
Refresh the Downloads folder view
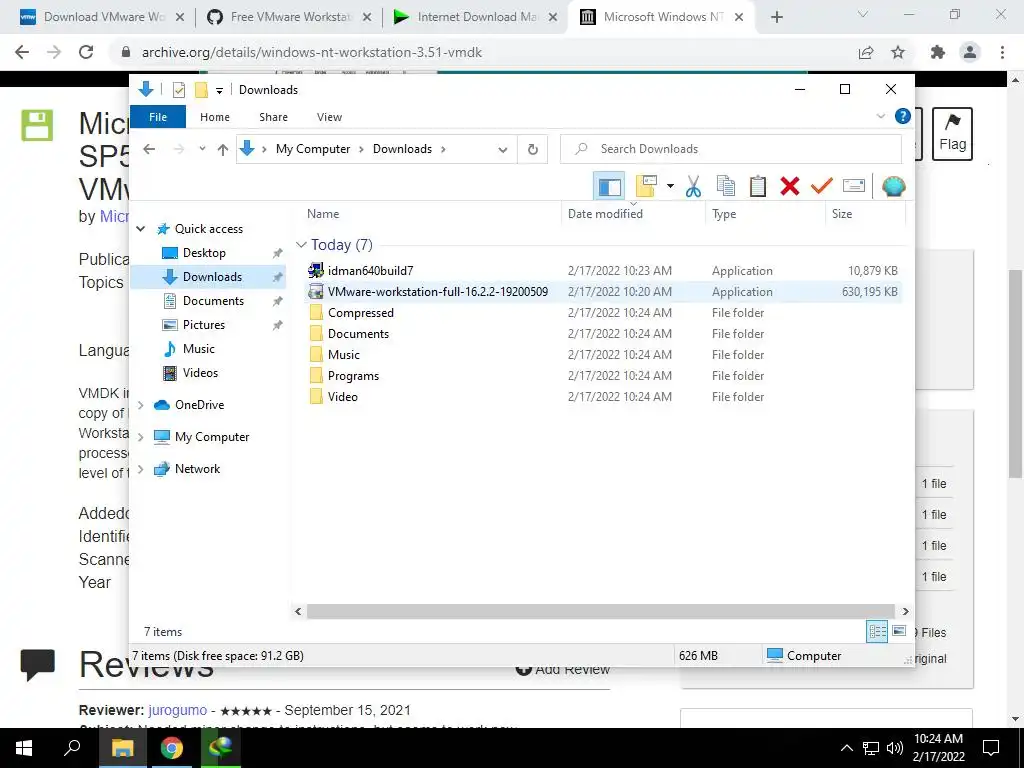[x=533, y=150]
